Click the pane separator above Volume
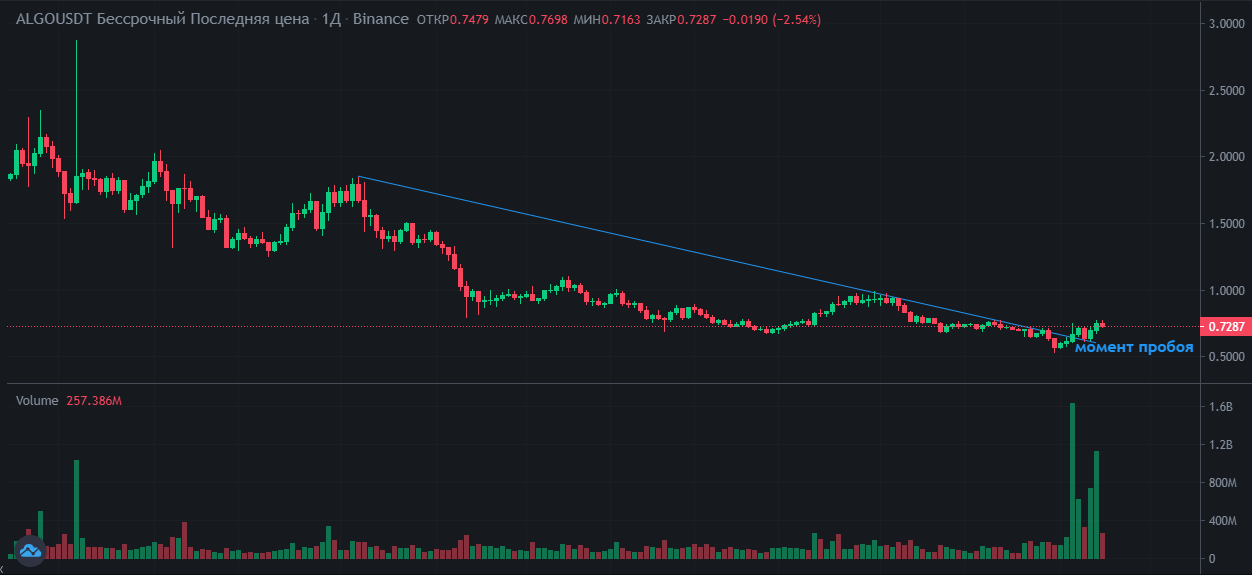1252x575 pixels. (x=600, y=383)
